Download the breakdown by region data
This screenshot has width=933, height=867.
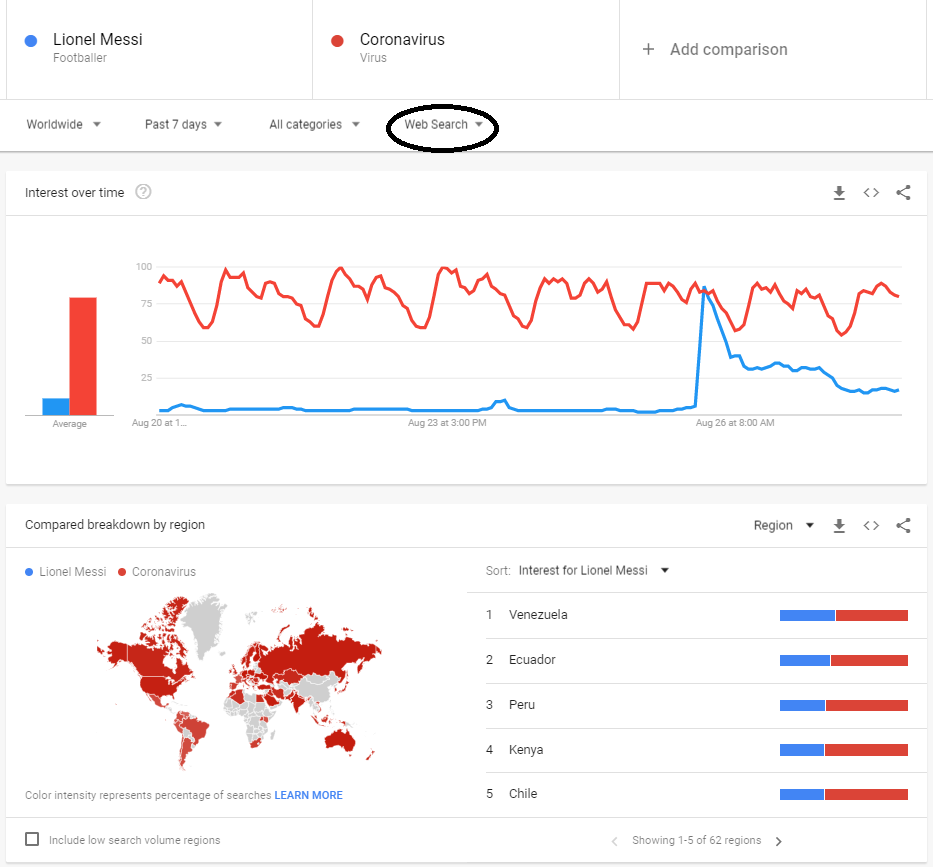(x=839, y=526)
